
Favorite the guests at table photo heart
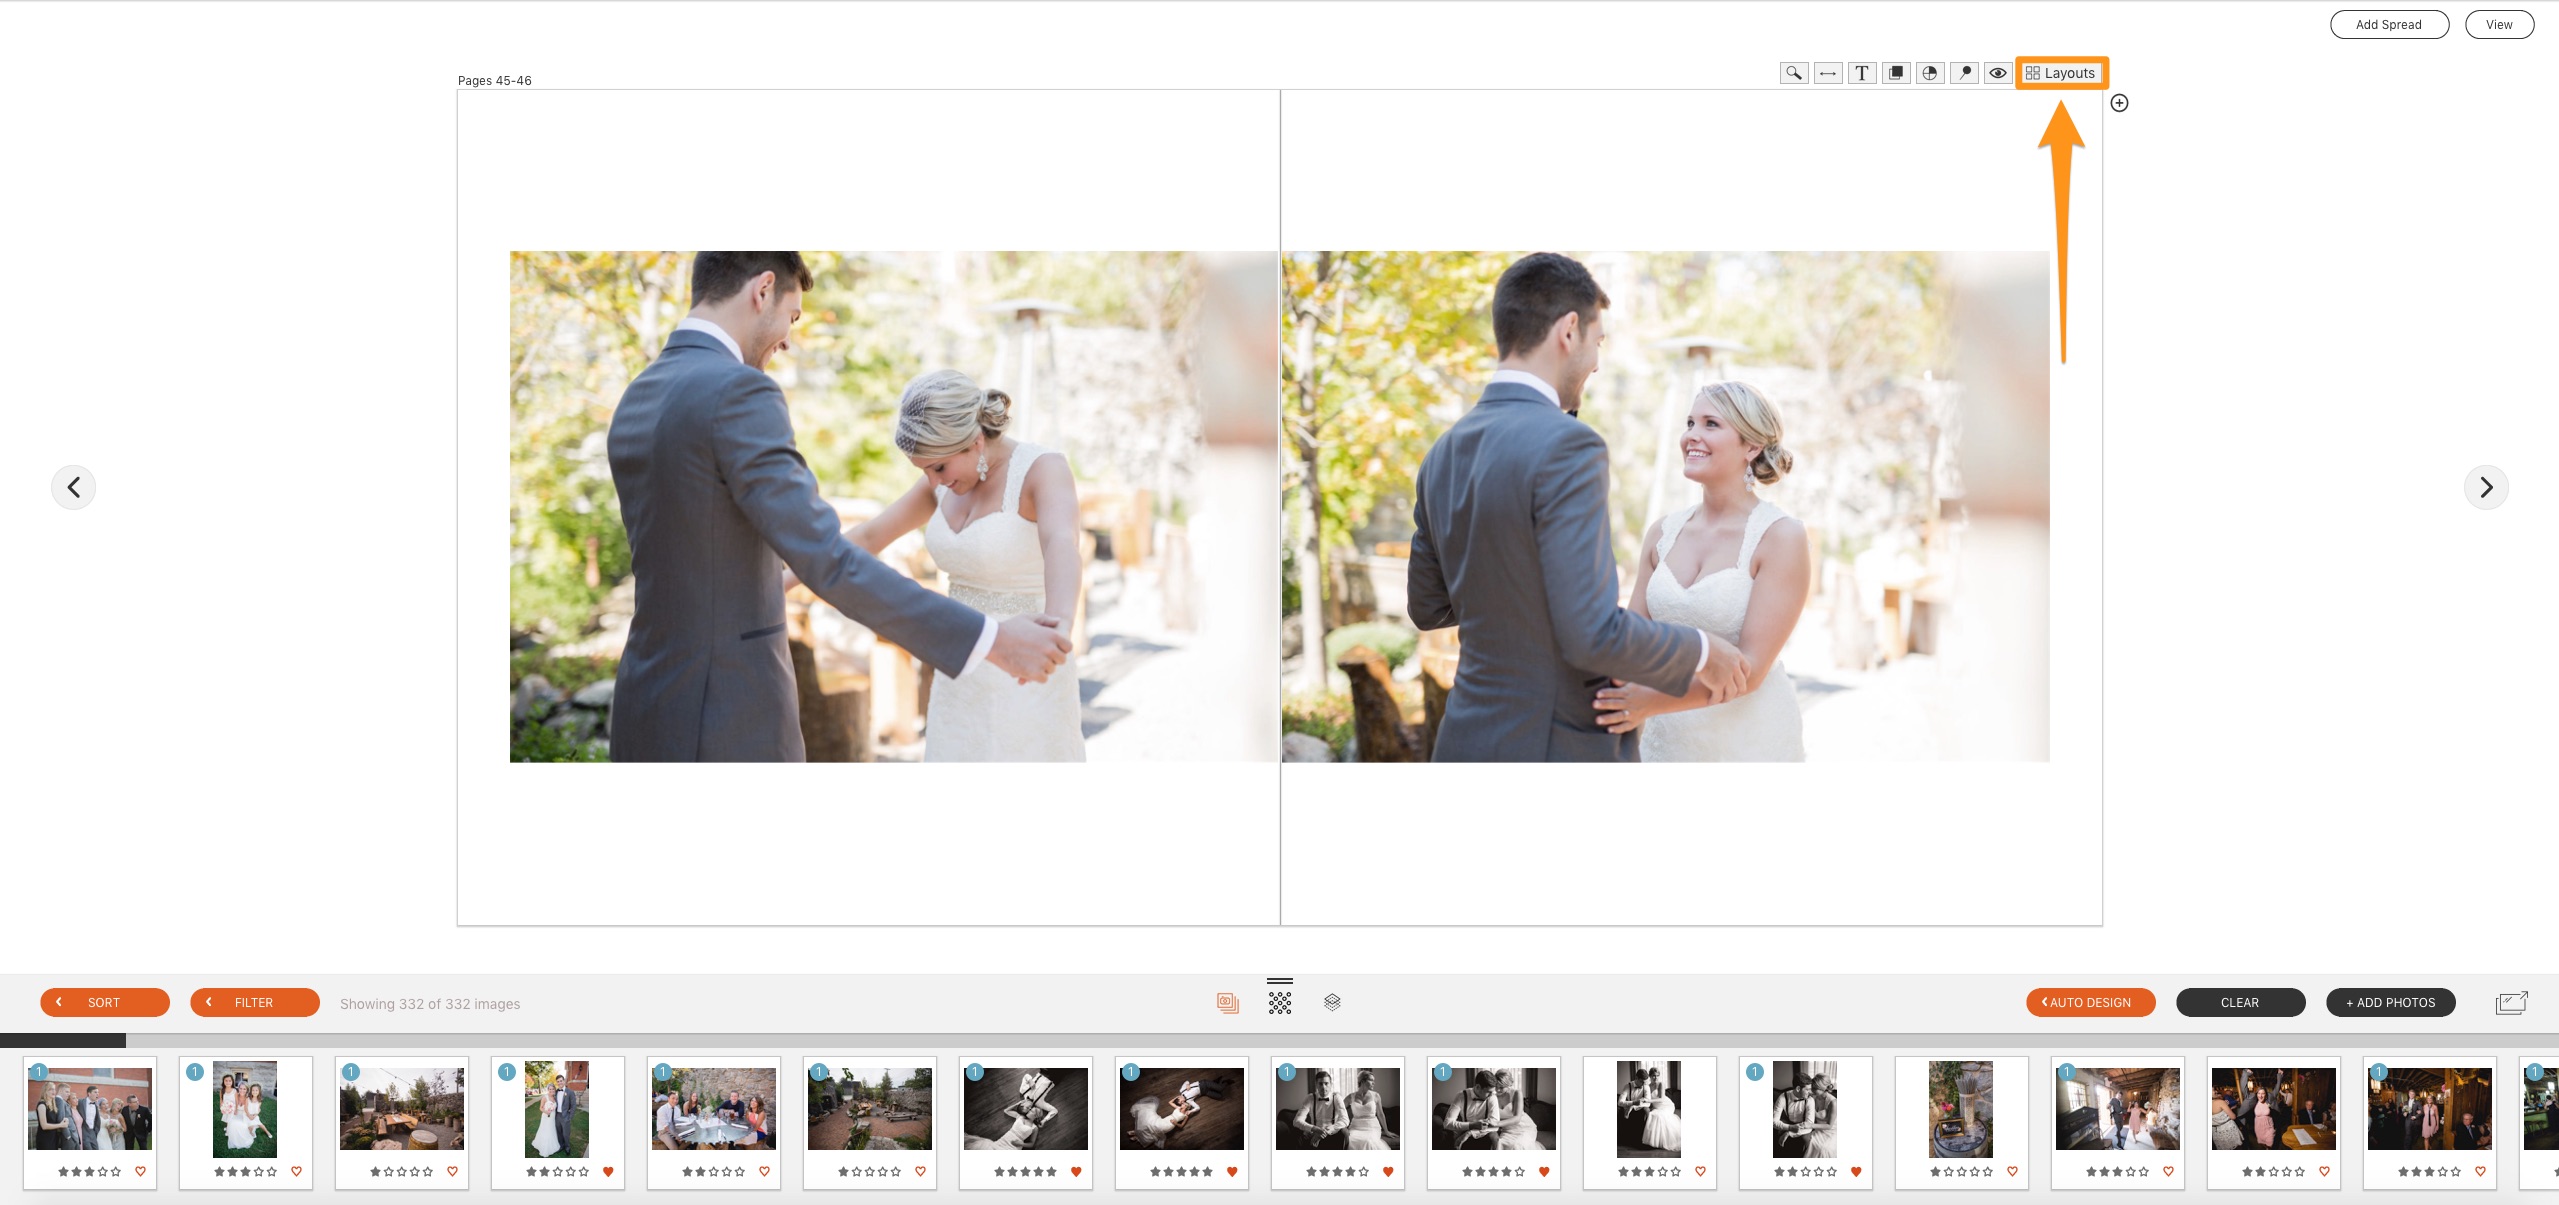pos(764,1171)
